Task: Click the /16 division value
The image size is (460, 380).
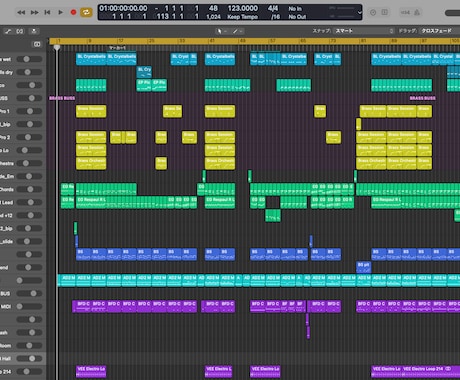Action: click(275, 17)
